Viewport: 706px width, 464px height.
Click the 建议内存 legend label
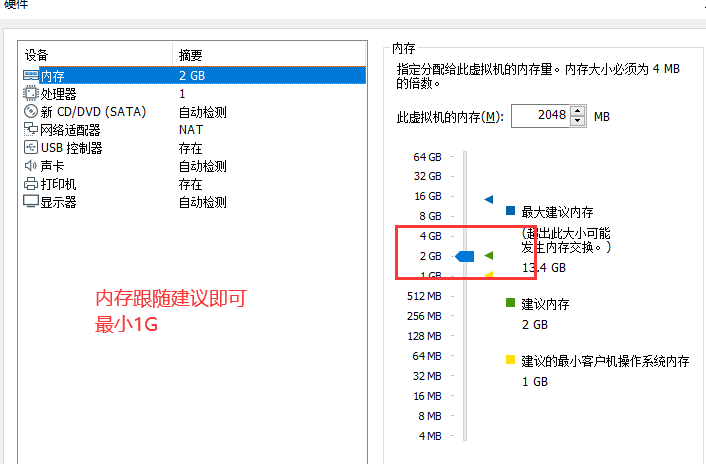click(545, 304)
